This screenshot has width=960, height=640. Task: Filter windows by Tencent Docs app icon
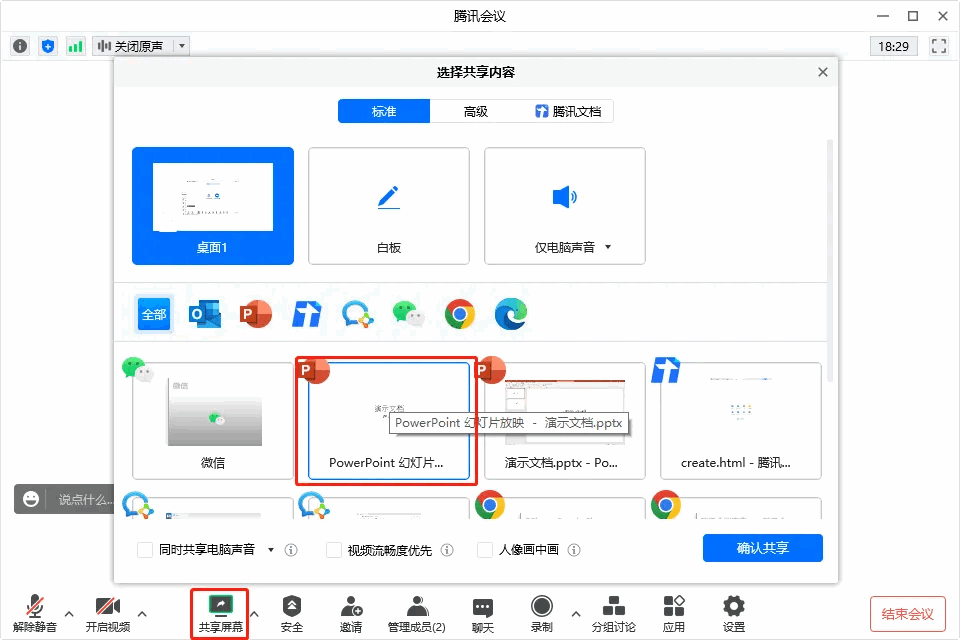307,314
